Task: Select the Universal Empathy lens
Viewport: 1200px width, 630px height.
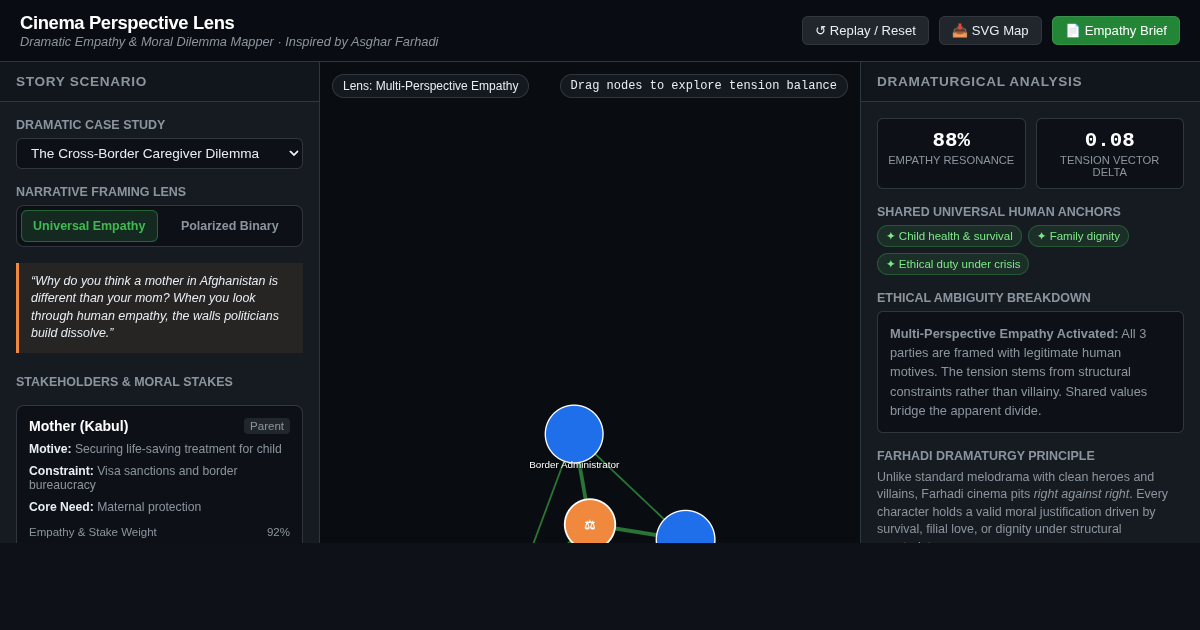Action: [89, 226]
